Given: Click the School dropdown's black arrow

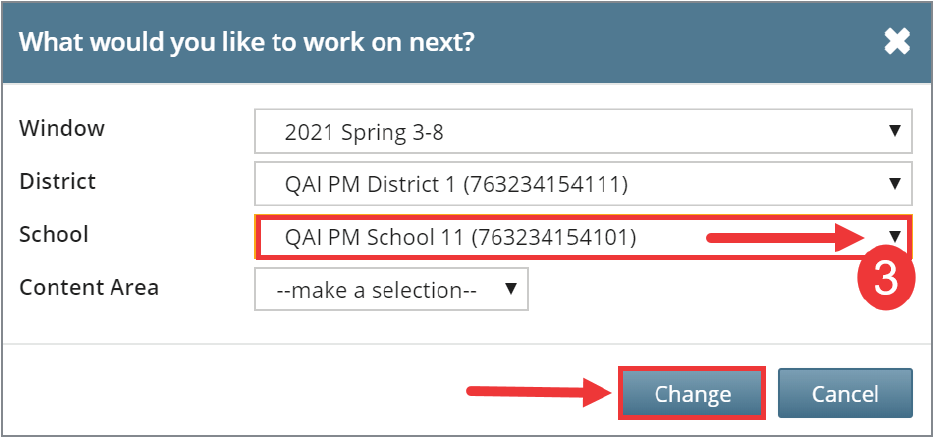Looking at the screenshot, I should coord(896,237).
